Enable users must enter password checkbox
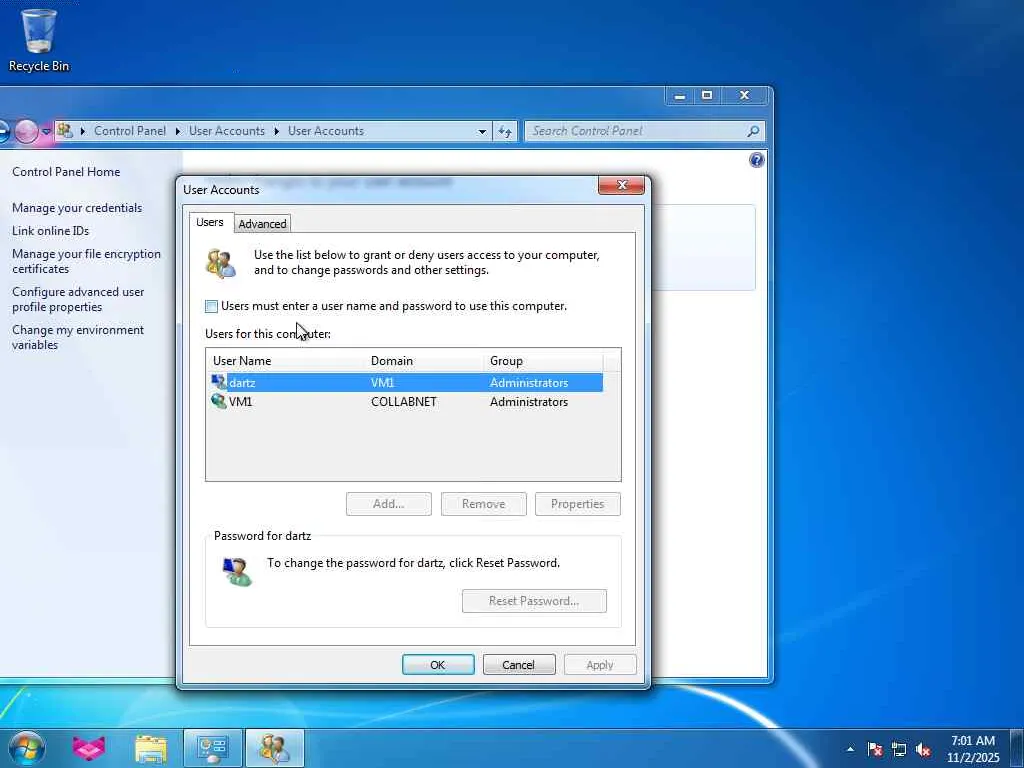Screen dimensions: 1024x768 click(x=212, y=306)
